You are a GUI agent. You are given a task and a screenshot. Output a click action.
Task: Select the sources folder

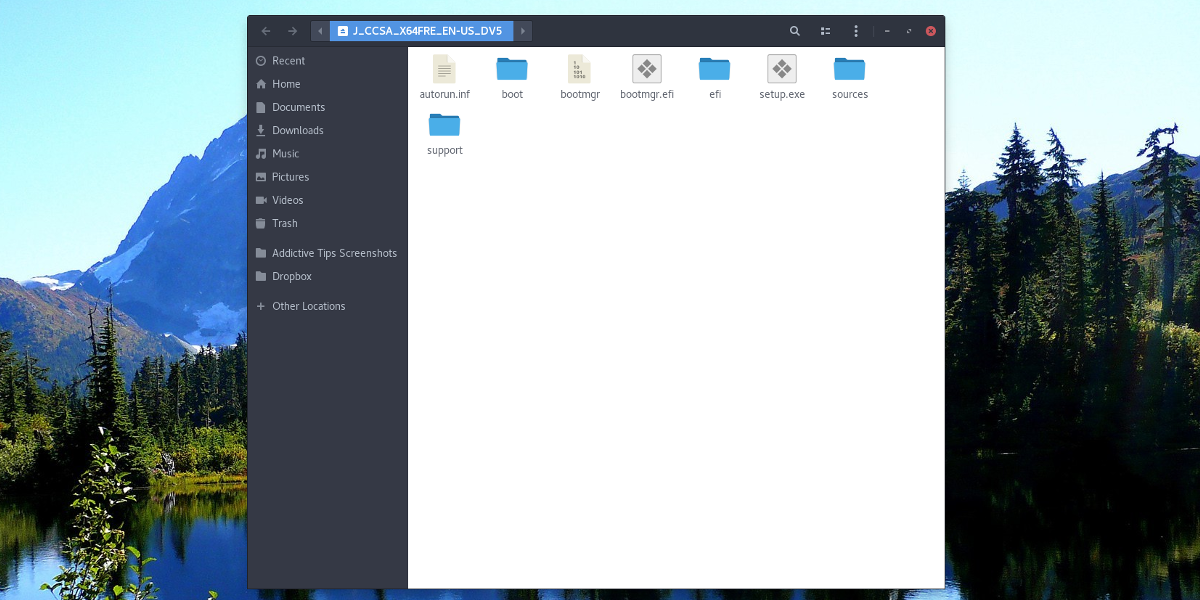click(849, 69)
